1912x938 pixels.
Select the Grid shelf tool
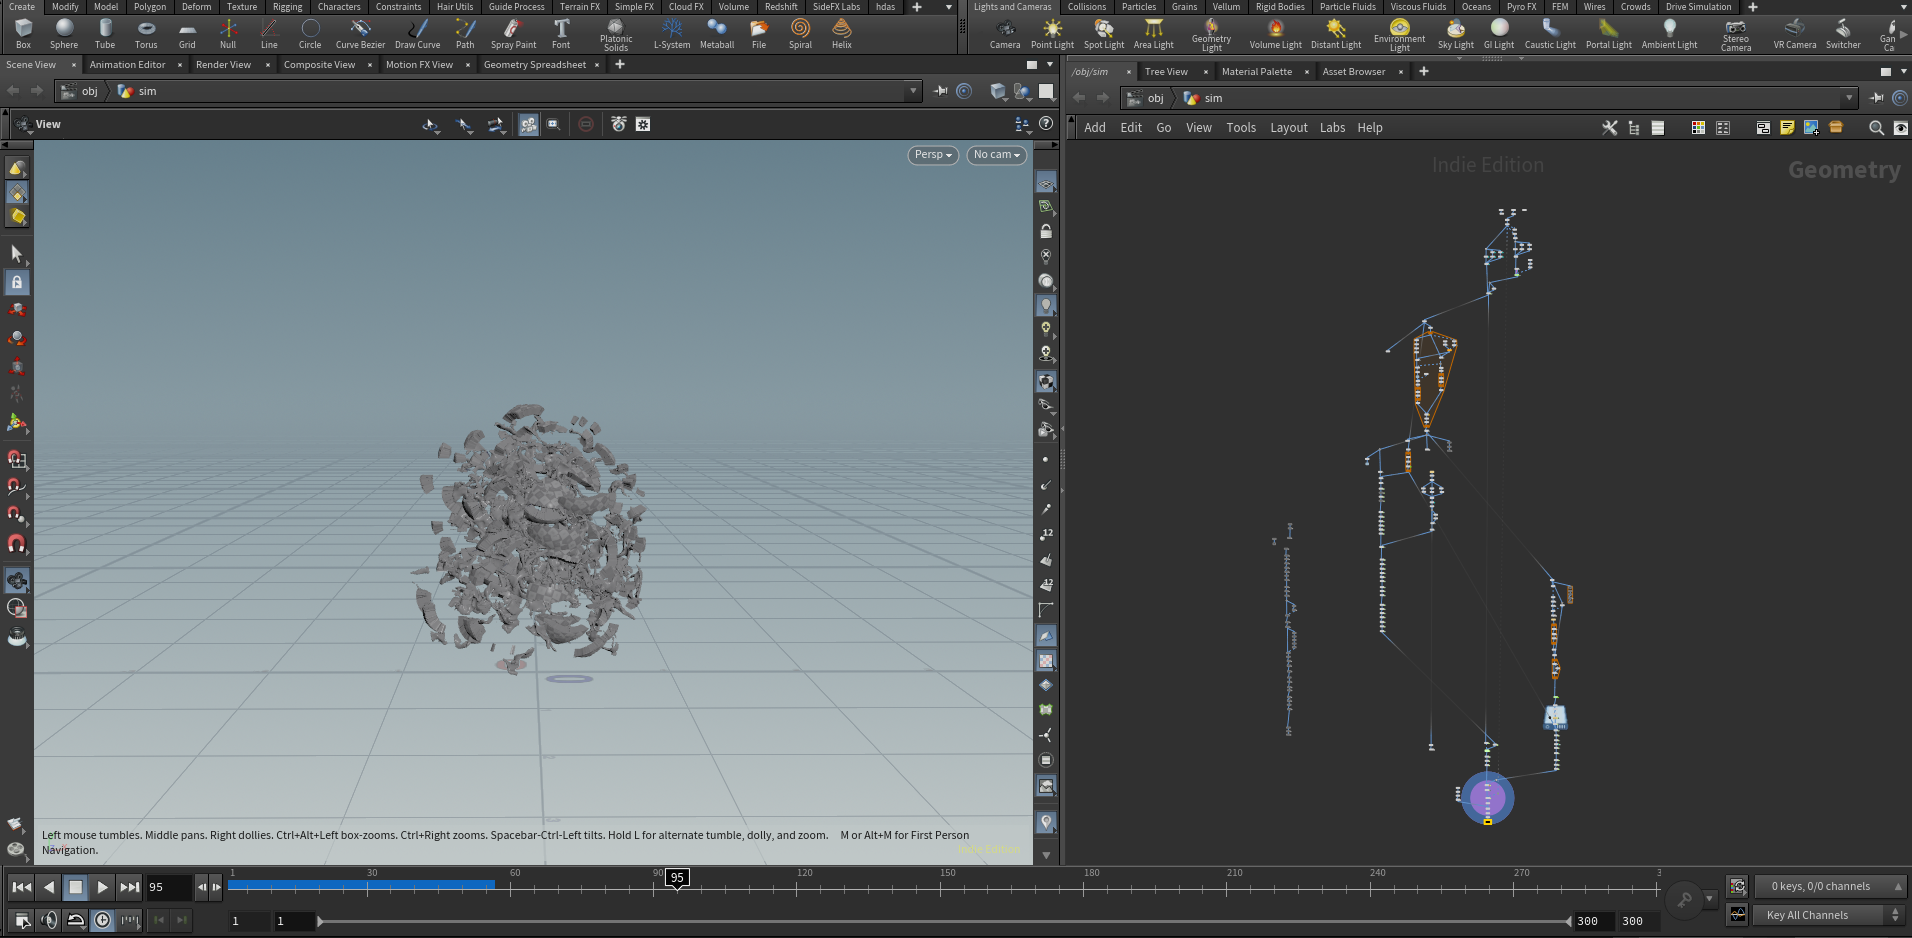pos(187,33)
